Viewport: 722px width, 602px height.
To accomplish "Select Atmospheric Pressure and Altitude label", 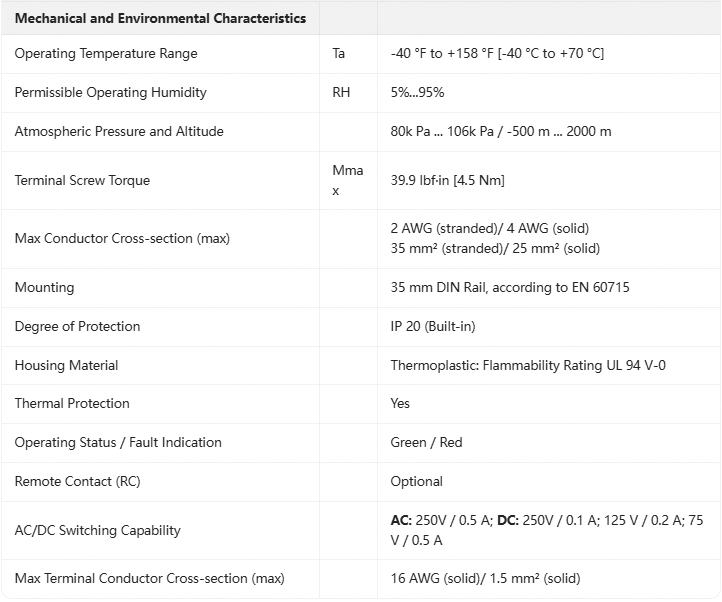I will (119, 132).
